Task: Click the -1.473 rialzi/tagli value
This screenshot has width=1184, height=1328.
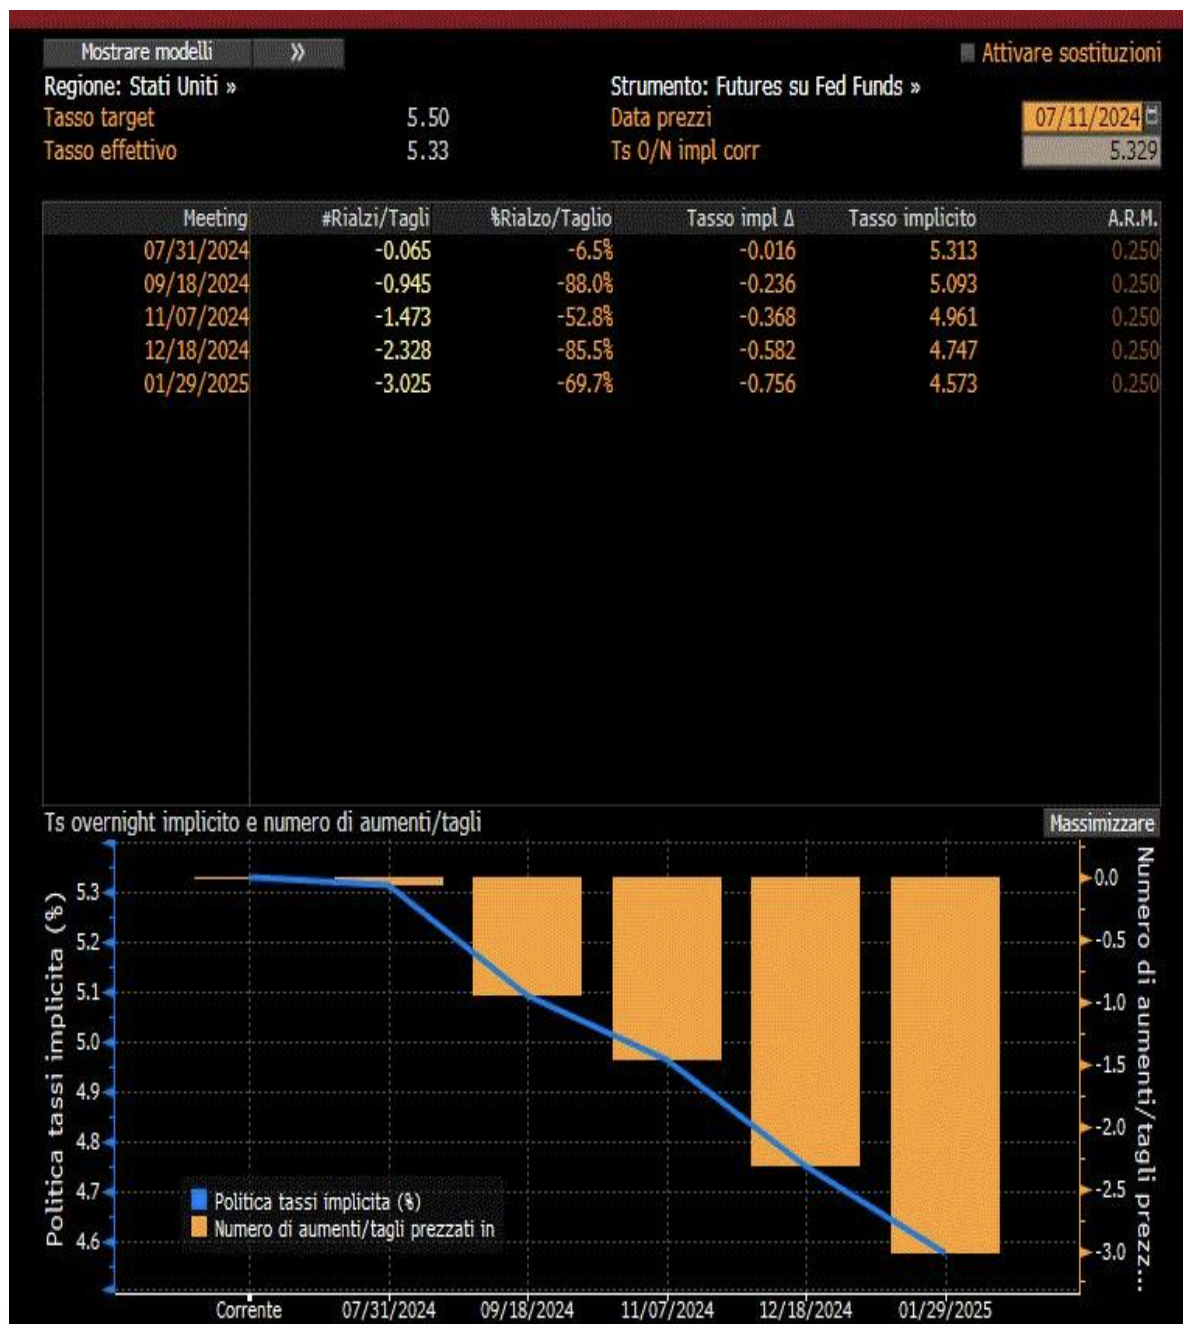Action: pyautogui.click(x=403, y=317)
